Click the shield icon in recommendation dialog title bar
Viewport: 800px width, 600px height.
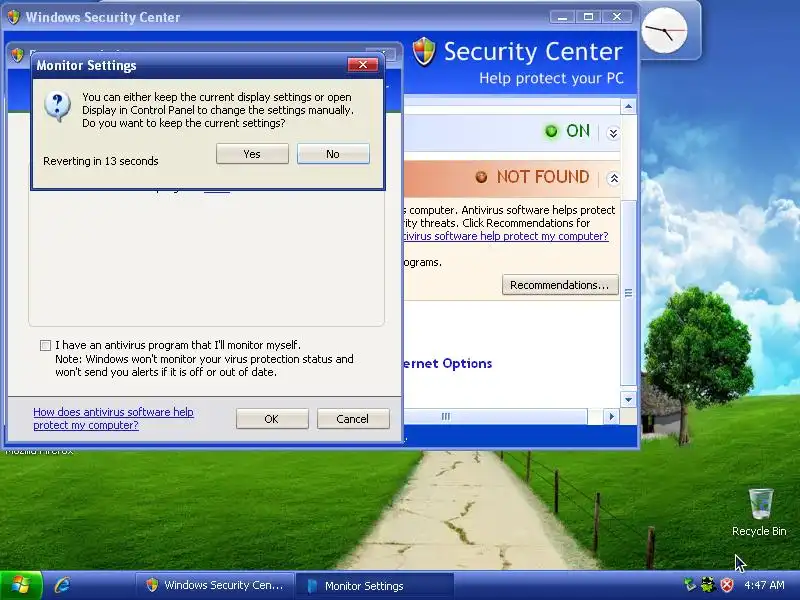click(x=18, y=55)
